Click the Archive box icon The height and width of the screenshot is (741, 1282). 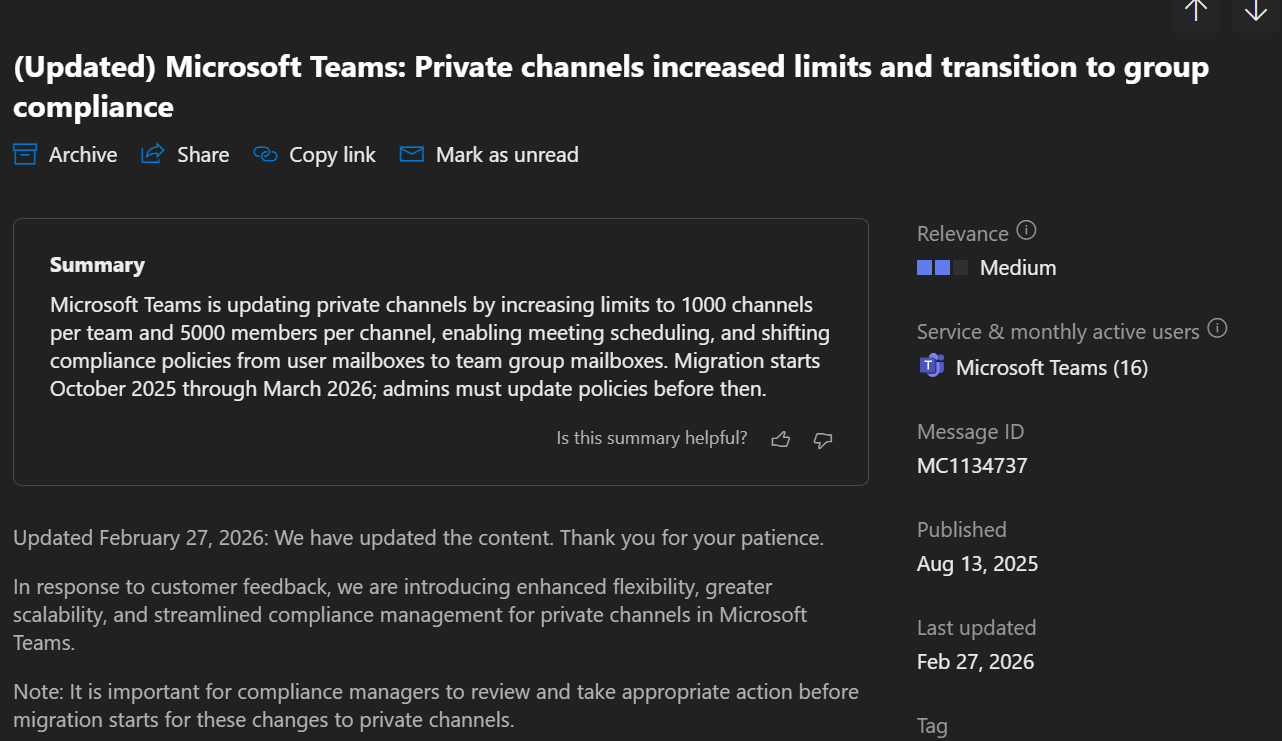pyautogui.click(x=25, y=154)
